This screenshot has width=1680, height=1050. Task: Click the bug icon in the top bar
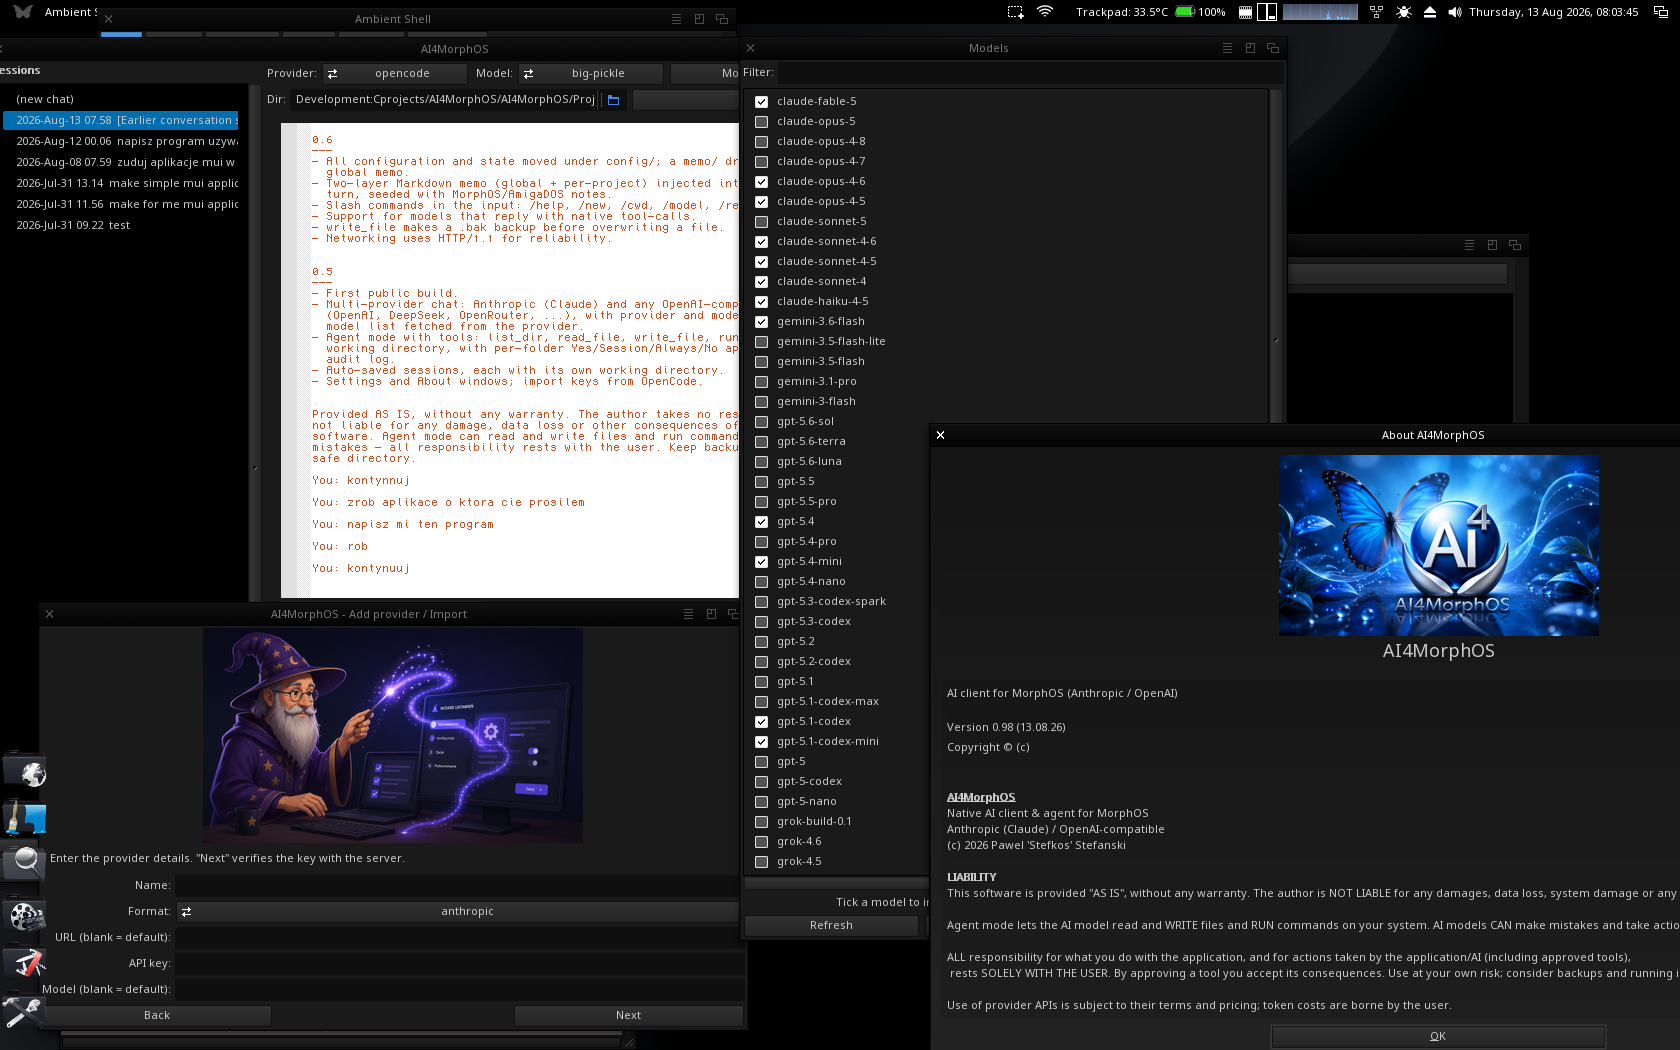coord(1404,12)
